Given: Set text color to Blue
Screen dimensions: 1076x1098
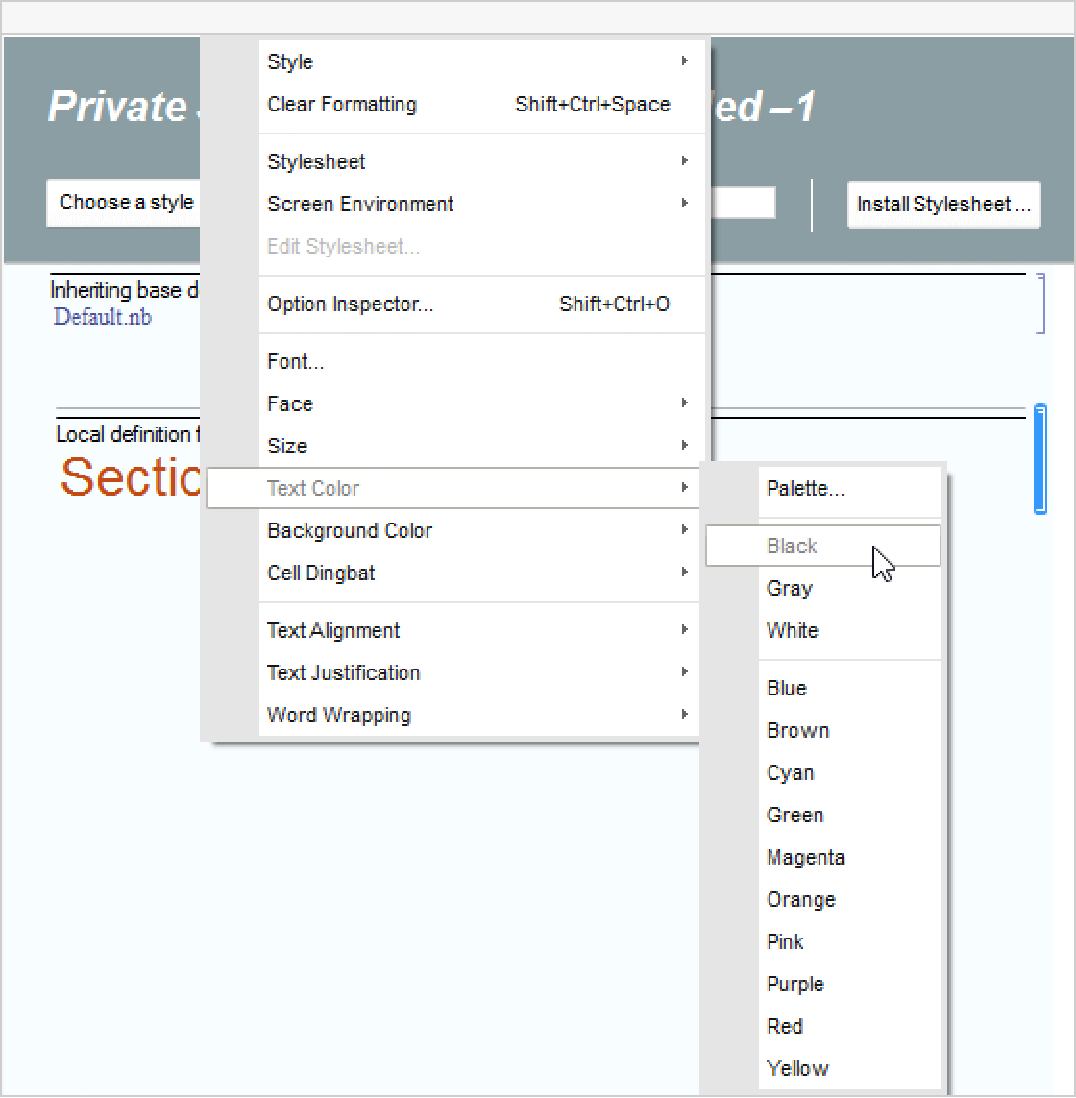Looking at the screenshot, I should click(786, 688).
